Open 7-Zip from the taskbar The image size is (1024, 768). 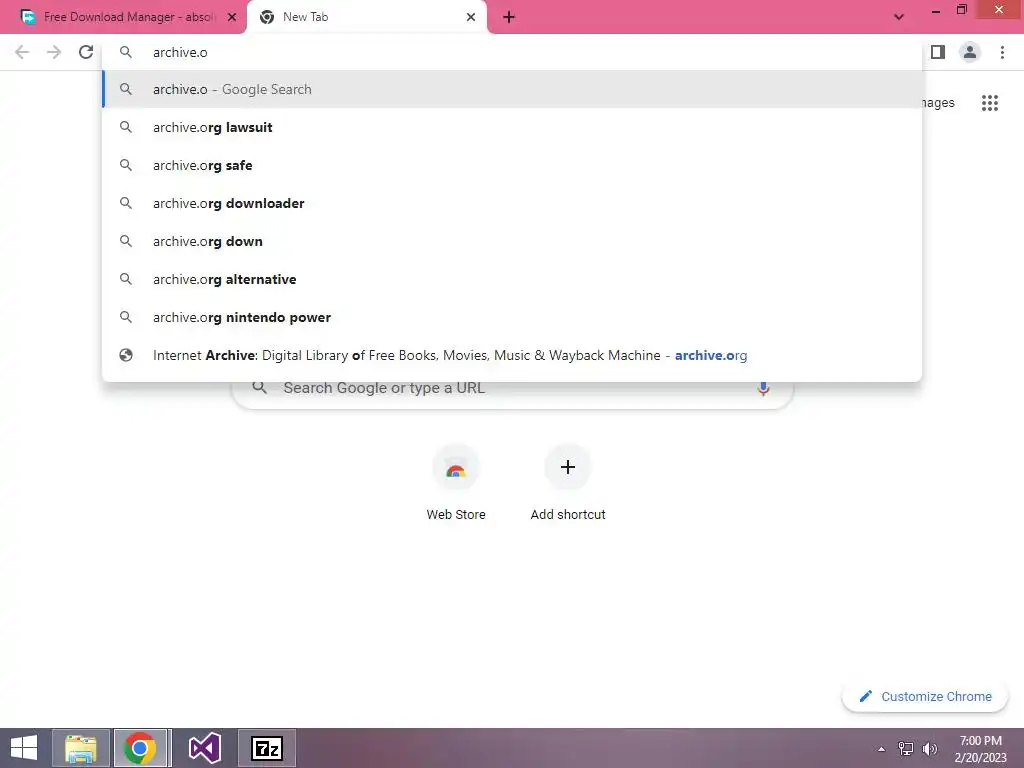(266, 748)
